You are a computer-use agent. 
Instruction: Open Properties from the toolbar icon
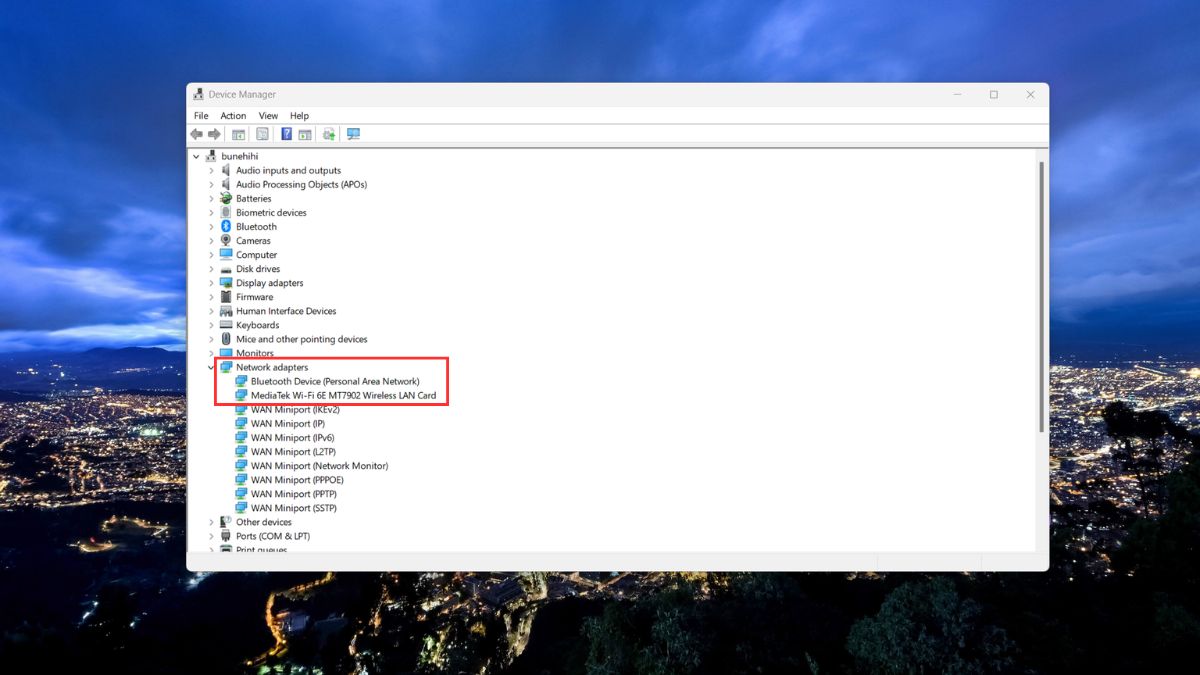(262, 134)
